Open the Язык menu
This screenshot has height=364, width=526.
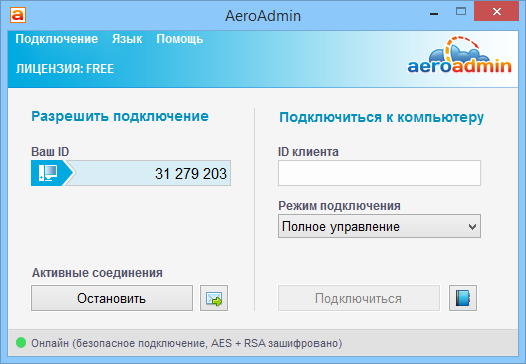click(127, 39)
